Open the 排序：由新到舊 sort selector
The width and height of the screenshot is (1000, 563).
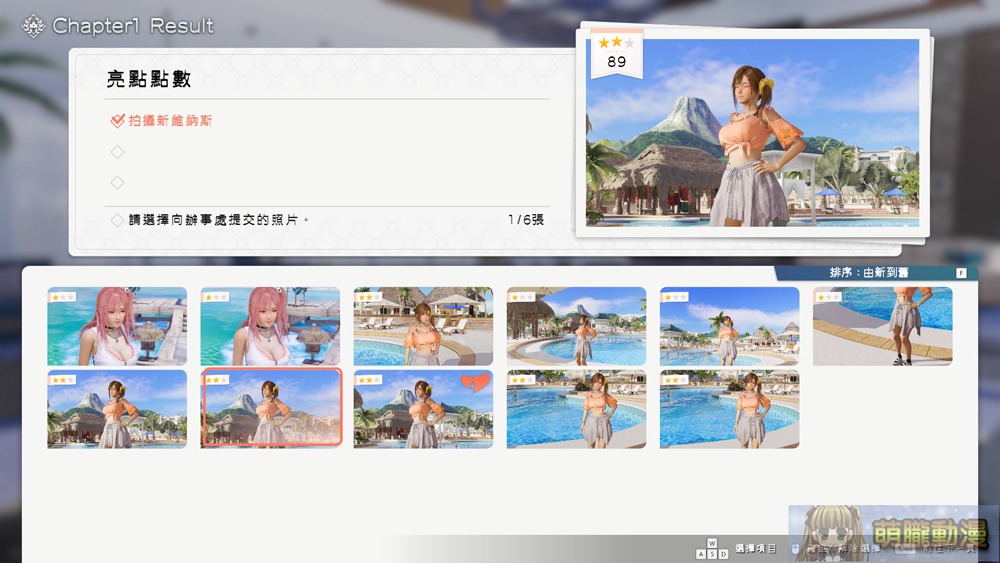pos(876,273)
